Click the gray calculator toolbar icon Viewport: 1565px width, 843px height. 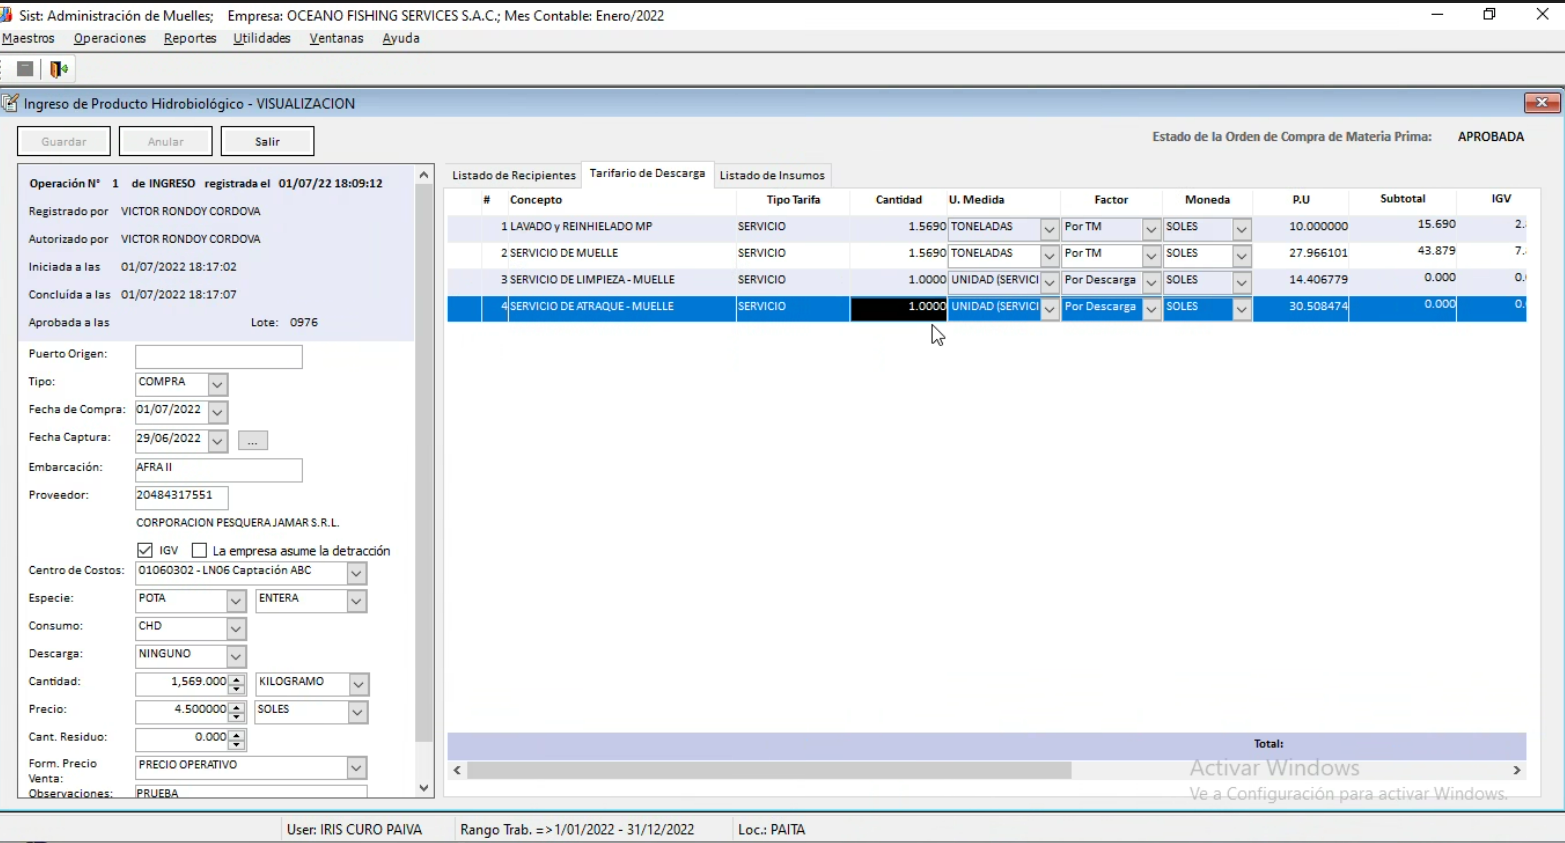25,69
